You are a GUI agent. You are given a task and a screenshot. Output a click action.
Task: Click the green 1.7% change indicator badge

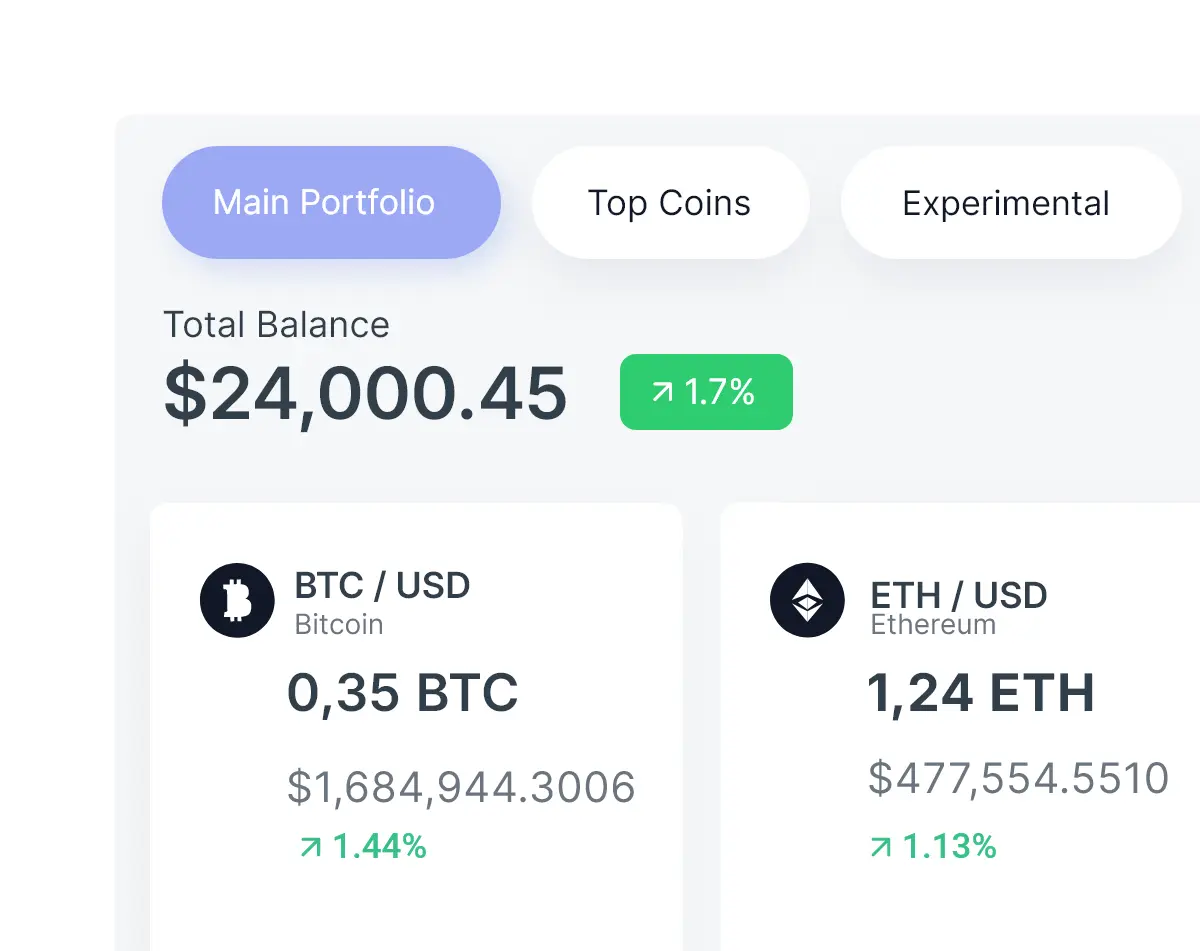coord(706,392)
